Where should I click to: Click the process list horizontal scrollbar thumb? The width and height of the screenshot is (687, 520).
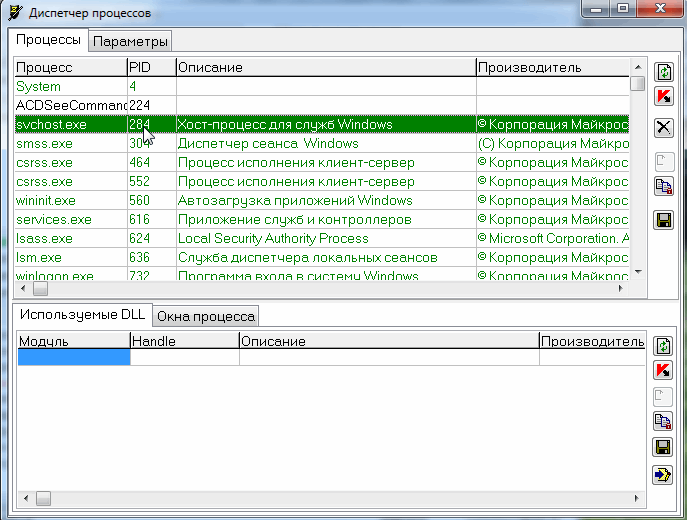click(x=40, y=288)
